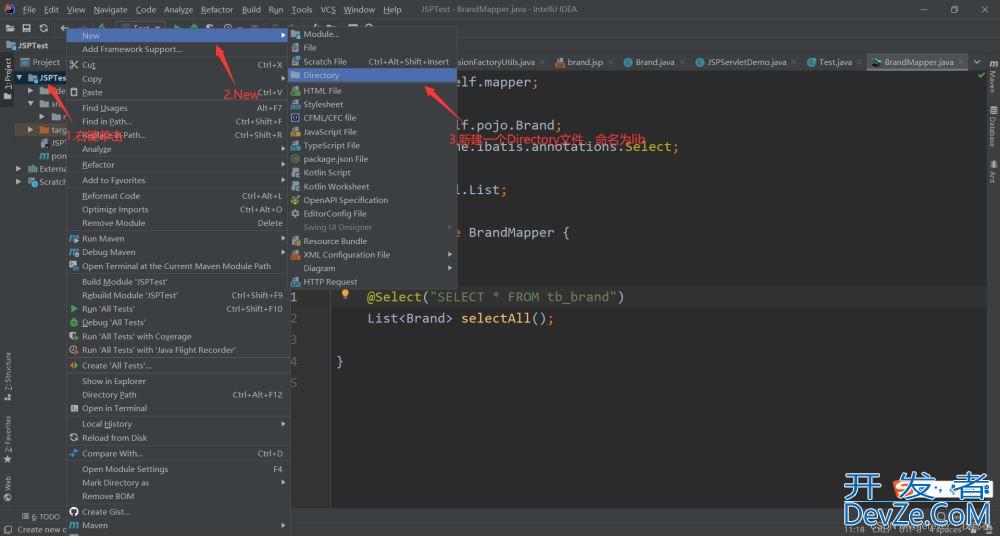
Task: Select Reformat Code
Action: coord(178,196)
